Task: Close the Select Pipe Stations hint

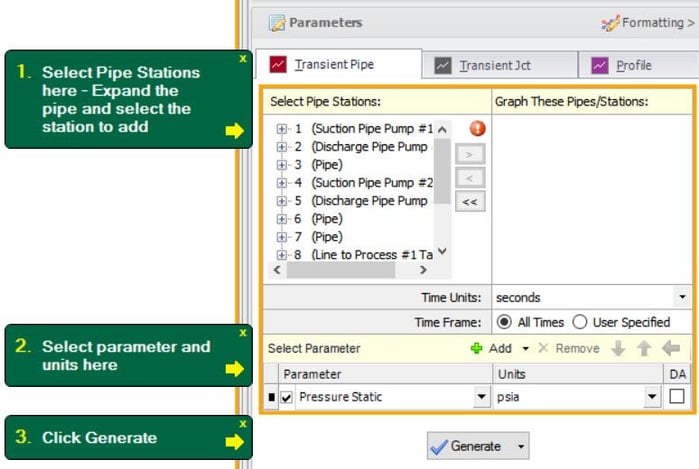Action: point(243,58)
